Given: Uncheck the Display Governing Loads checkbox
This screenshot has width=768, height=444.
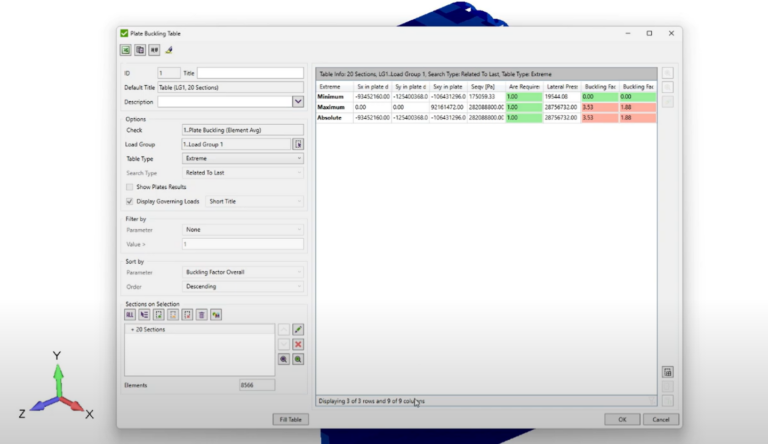Looking at the screenshot, I should [x=130, y=201].
